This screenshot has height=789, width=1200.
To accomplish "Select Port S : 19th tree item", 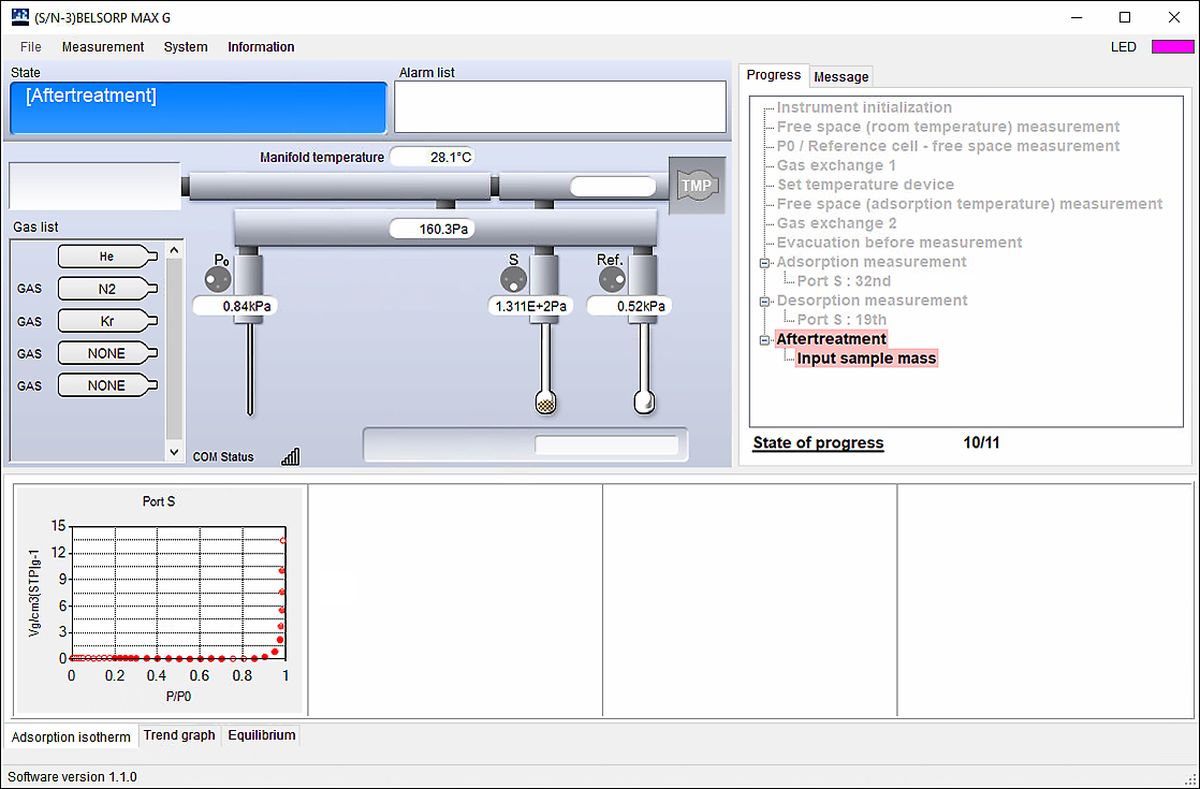I will pos(842,320).
